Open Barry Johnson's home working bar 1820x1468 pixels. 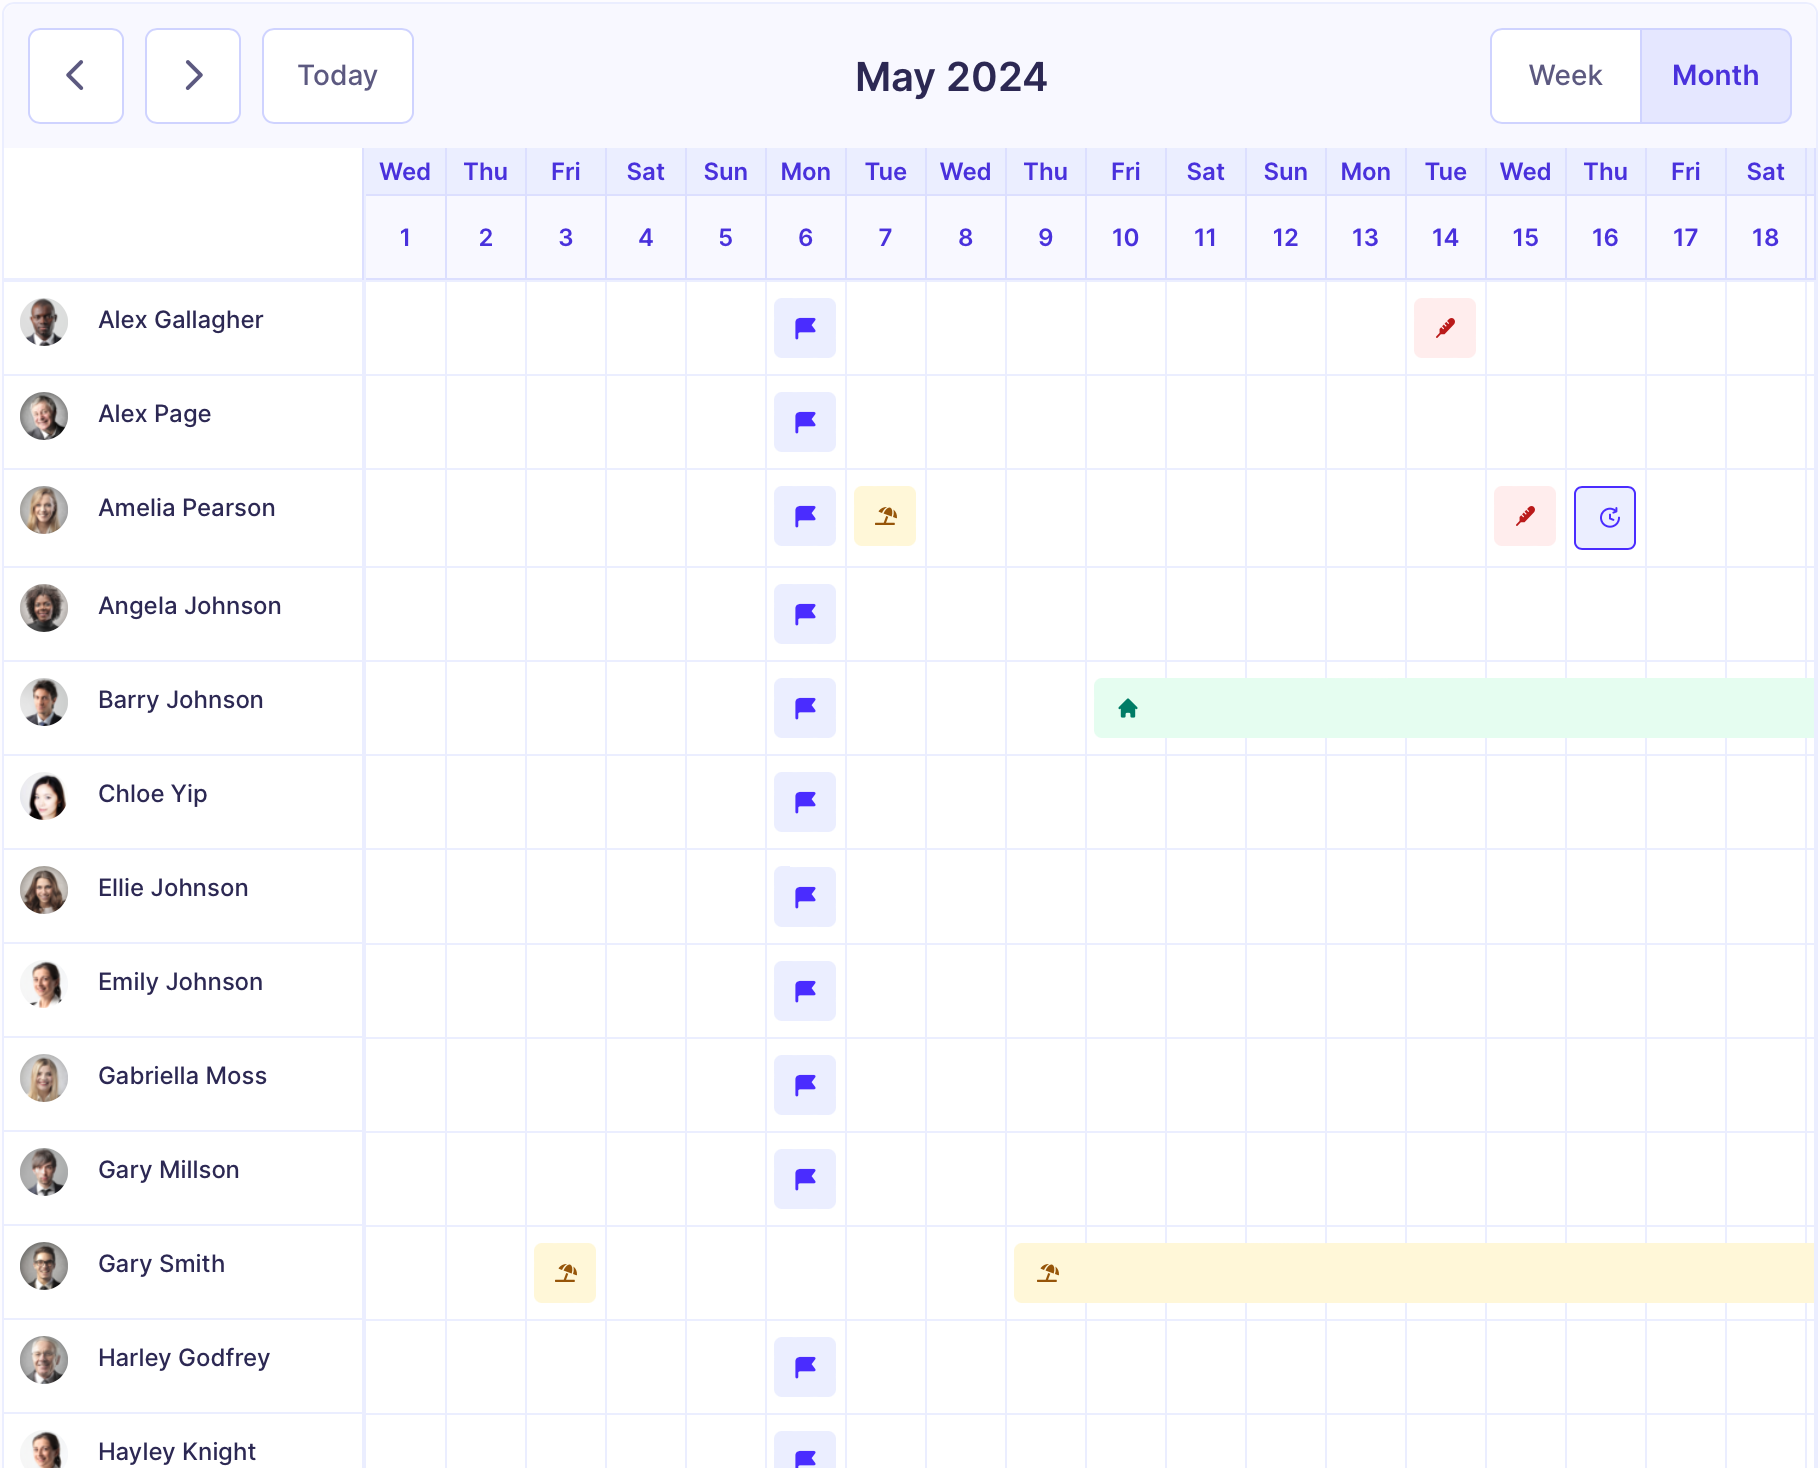tap(1450, 708)
